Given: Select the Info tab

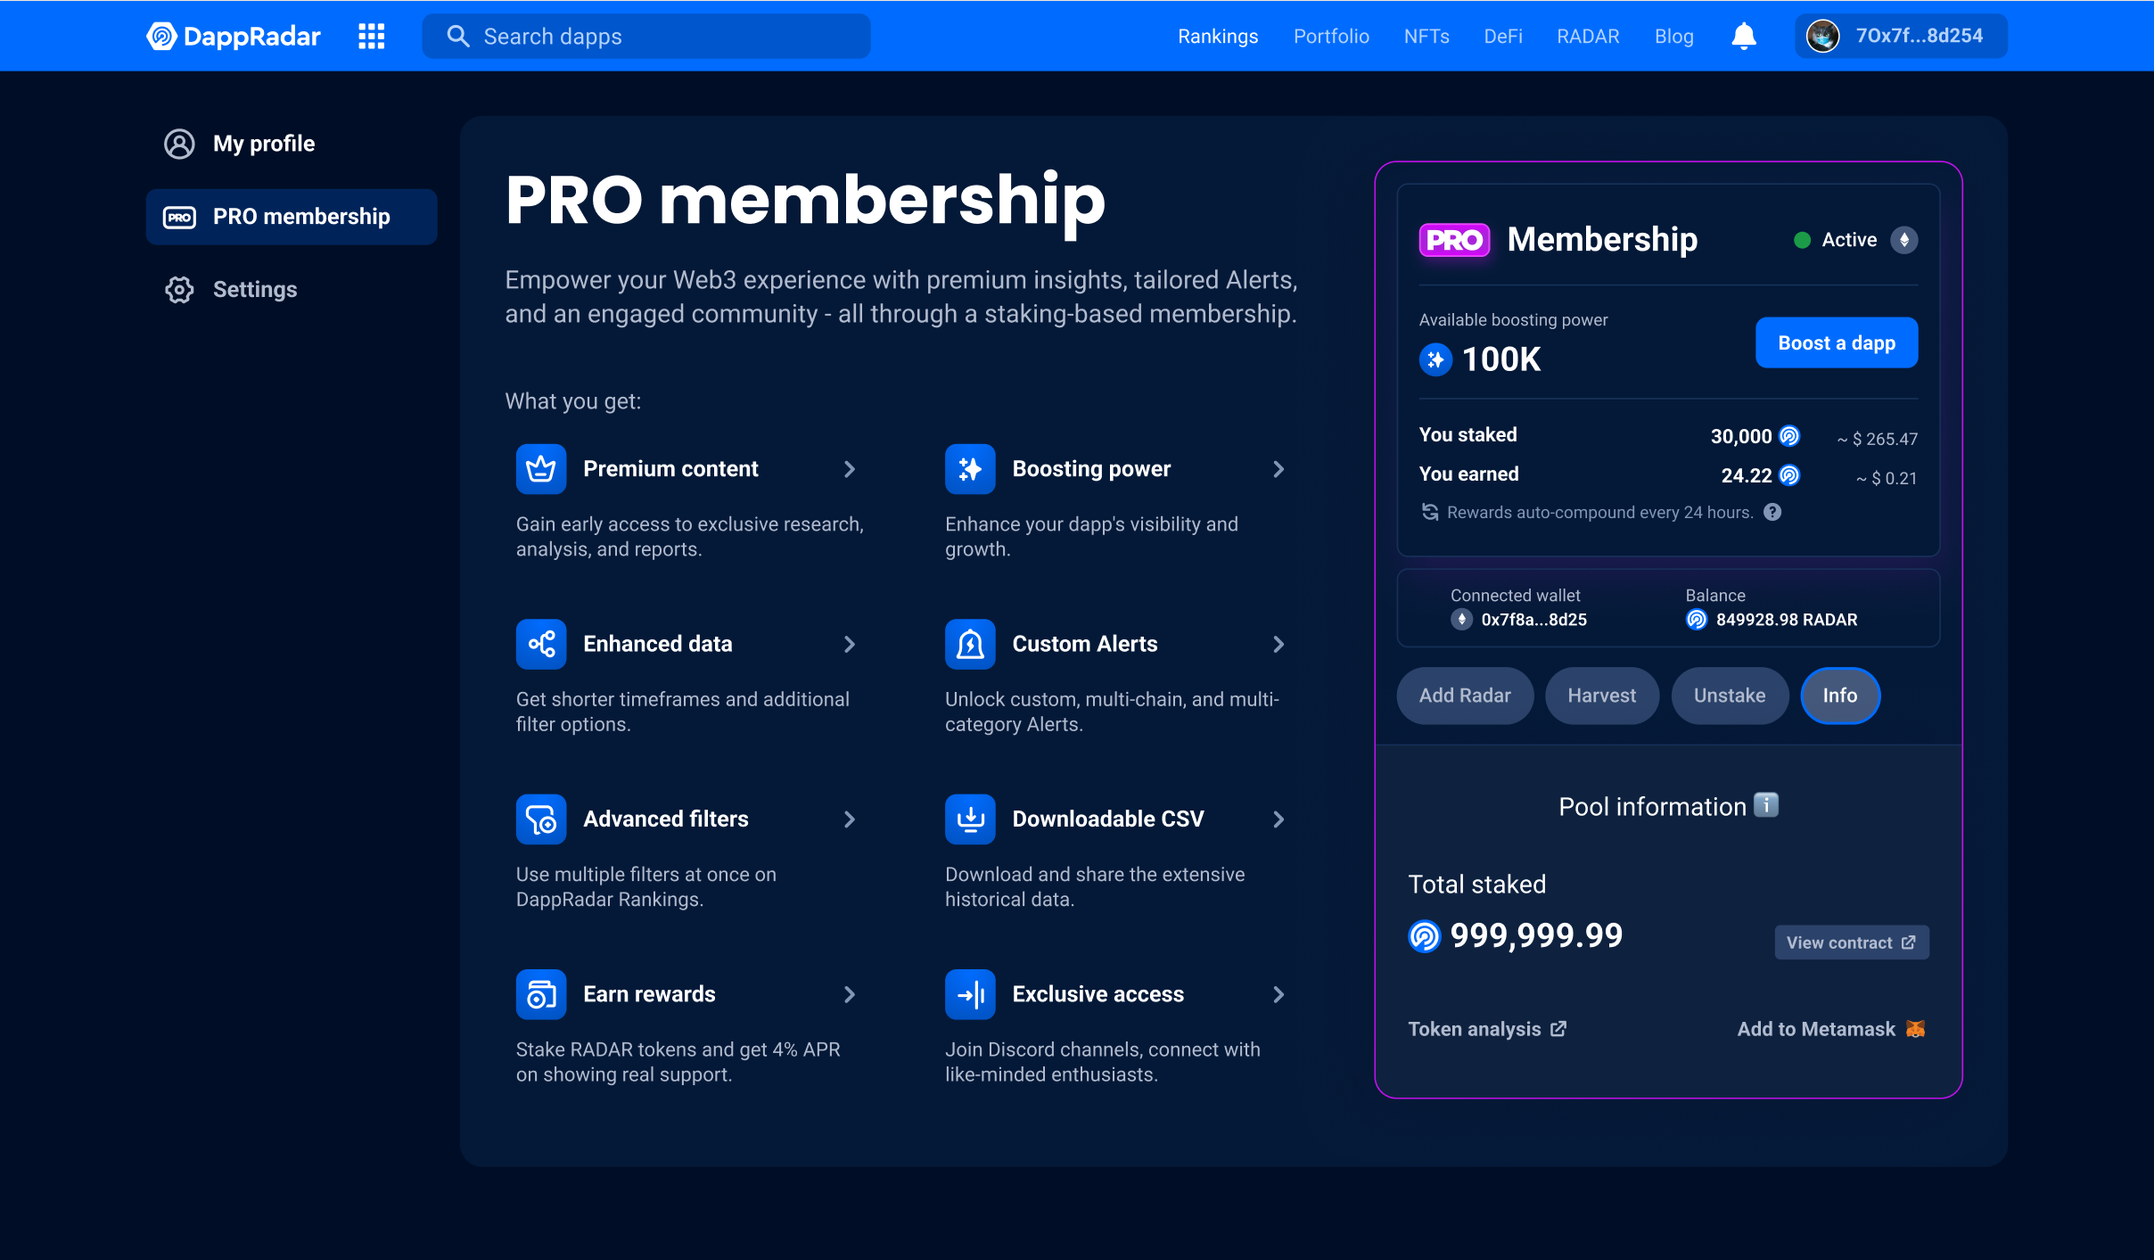Looking at the screenshot, I should [x=1840, y=695].
